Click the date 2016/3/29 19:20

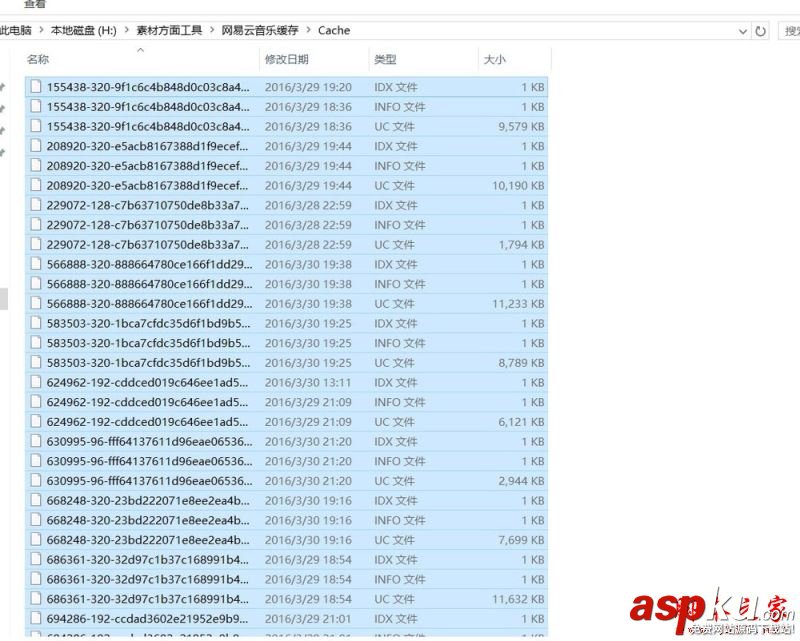click(308, 87)
